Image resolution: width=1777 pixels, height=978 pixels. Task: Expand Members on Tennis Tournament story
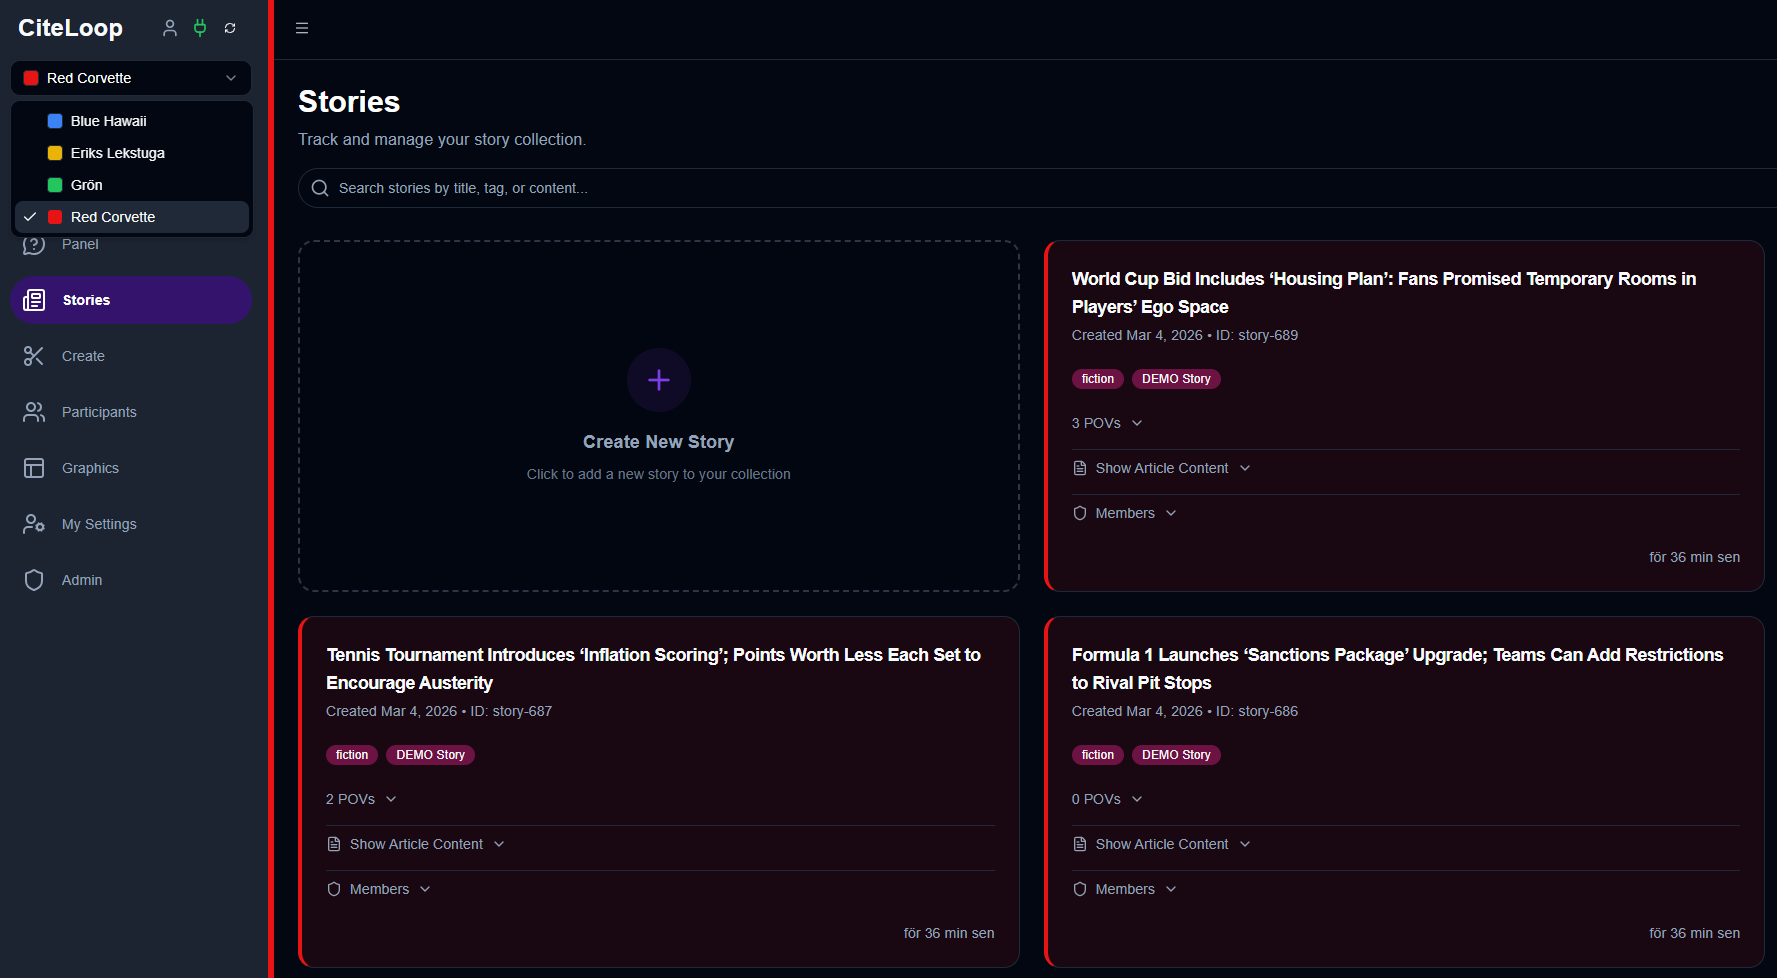click(x=379, y=889)
